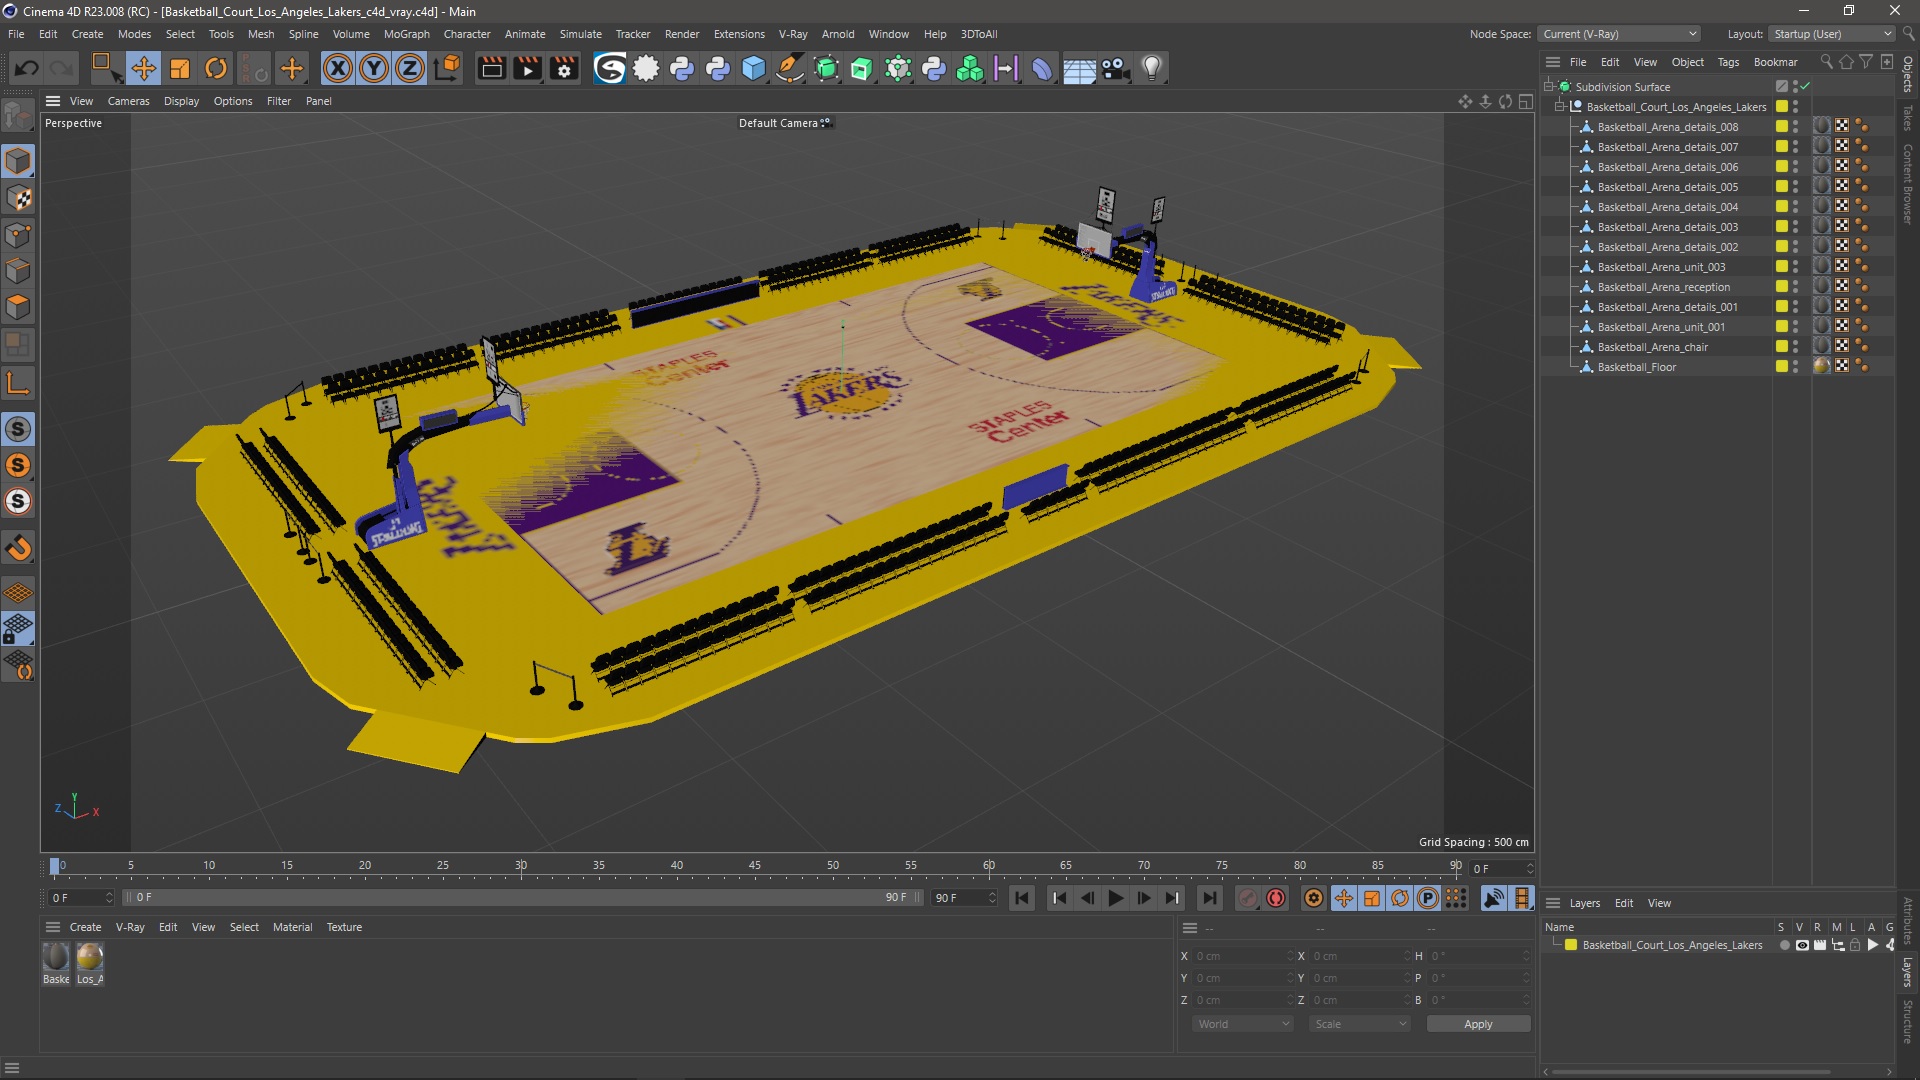1920x1080 pixels.
Task: Toggle Subdivision Surface enable checkmark
Action: click(1806, 87)
